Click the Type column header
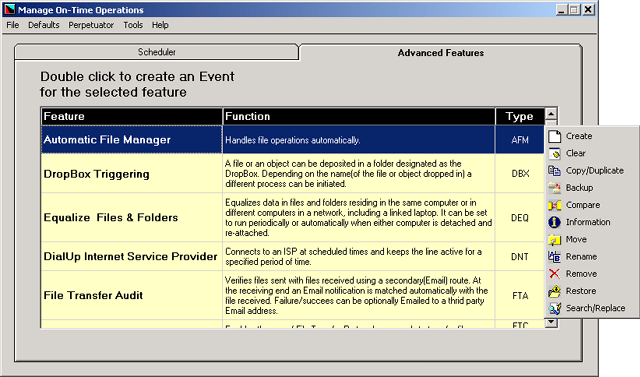The width and height of the screenshot is (640, 377). tap(520, 116)
